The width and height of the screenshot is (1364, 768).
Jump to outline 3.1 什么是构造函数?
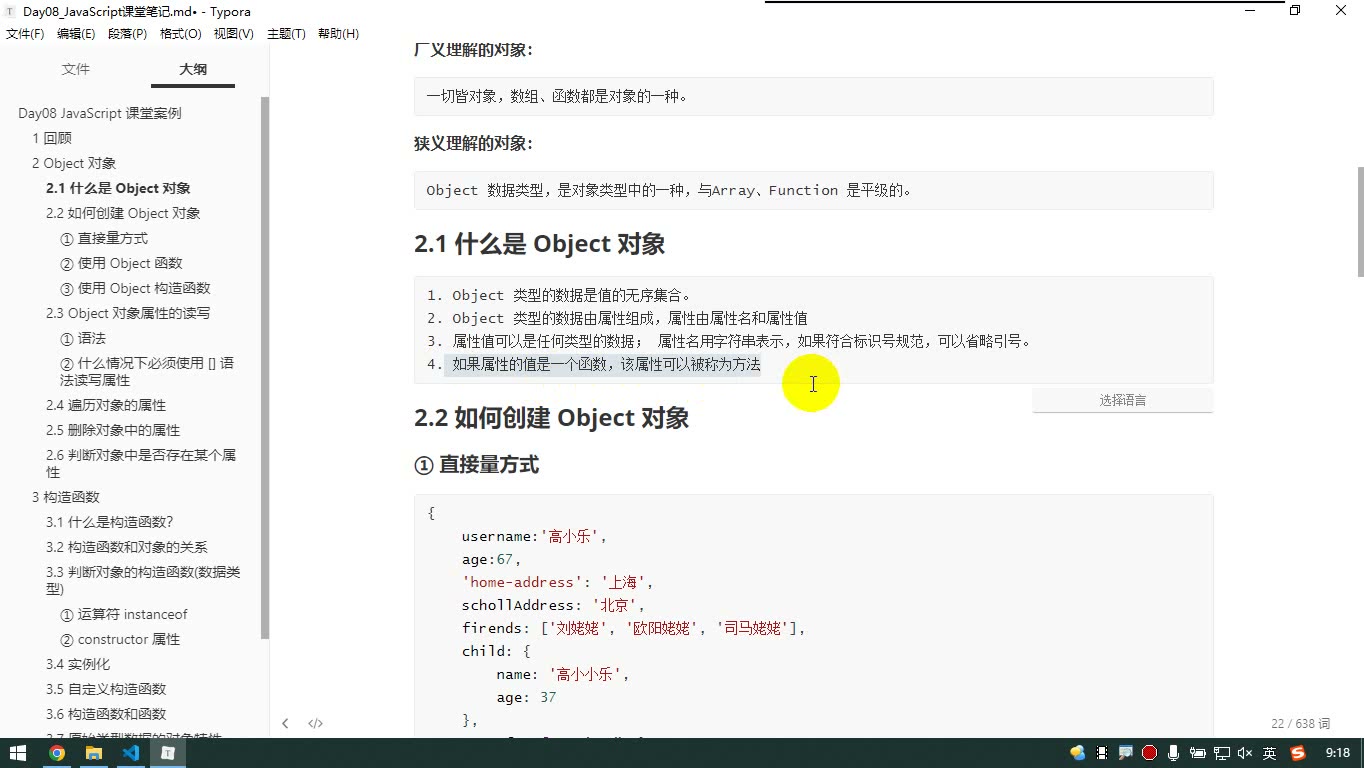pyautogui.click(x=110, y=522)
